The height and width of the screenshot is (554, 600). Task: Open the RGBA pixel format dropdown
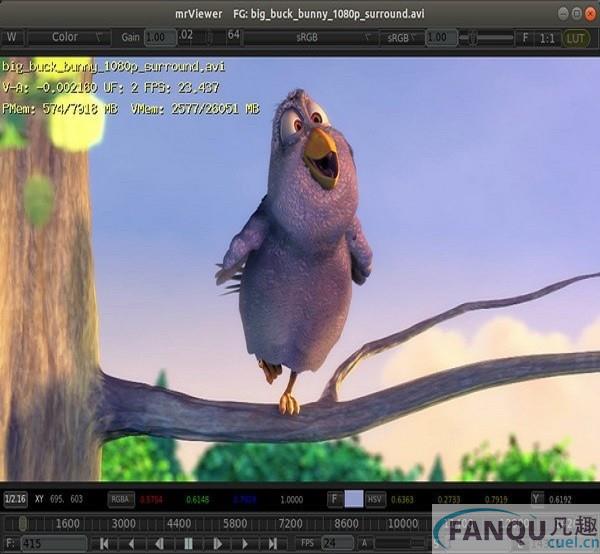(x=121, y=499)
